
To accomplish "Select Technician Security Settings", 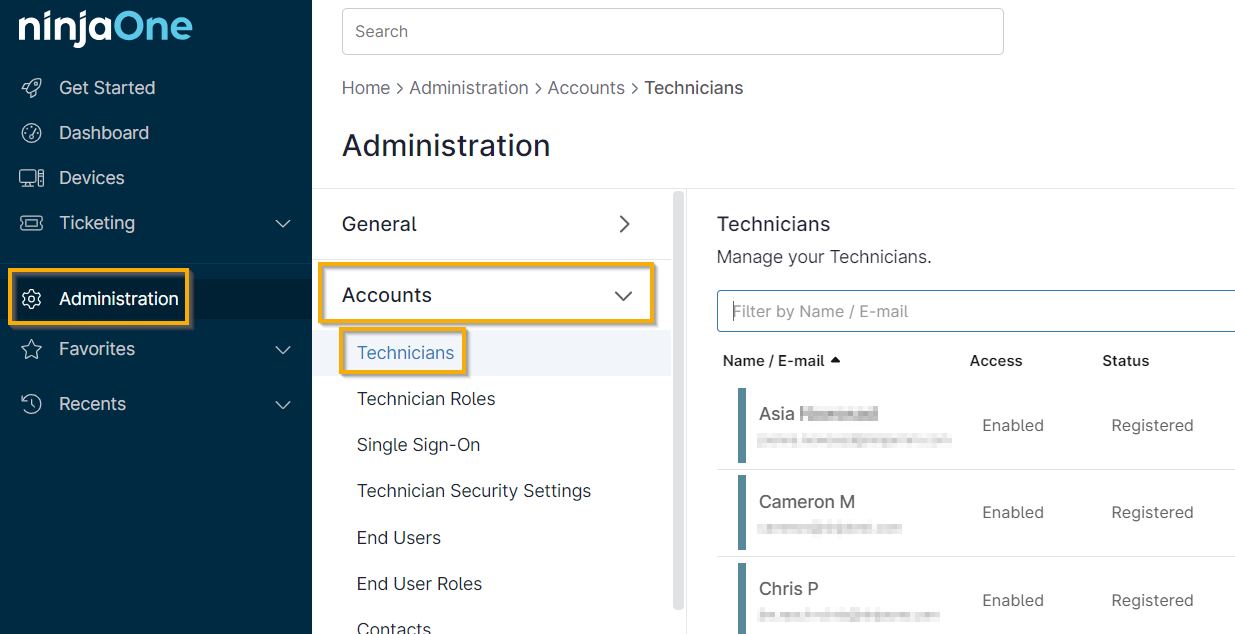I will point(474,491).
